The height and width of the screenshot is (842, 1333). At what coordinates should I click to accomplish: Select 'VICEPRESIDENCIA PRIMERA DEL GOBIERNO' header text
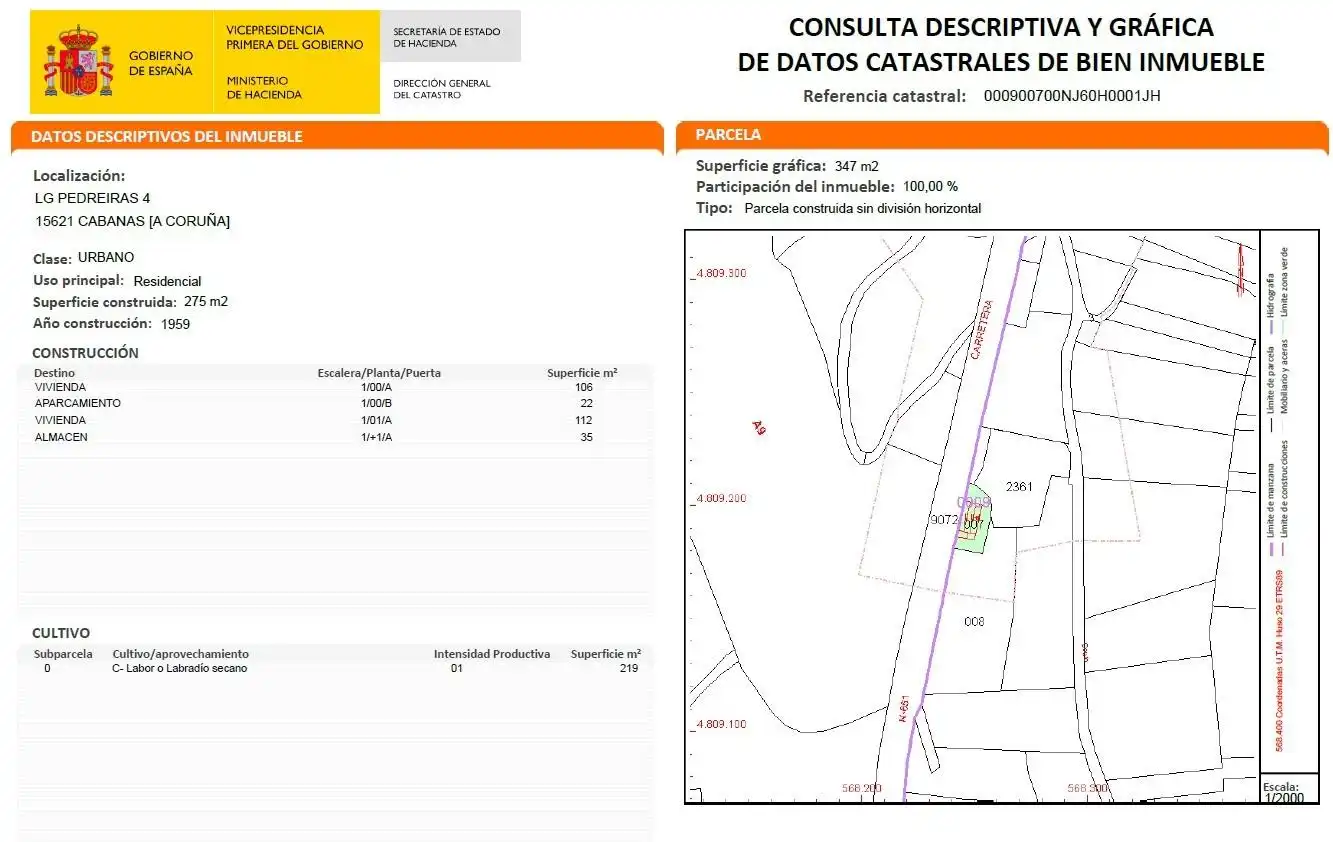294,37
